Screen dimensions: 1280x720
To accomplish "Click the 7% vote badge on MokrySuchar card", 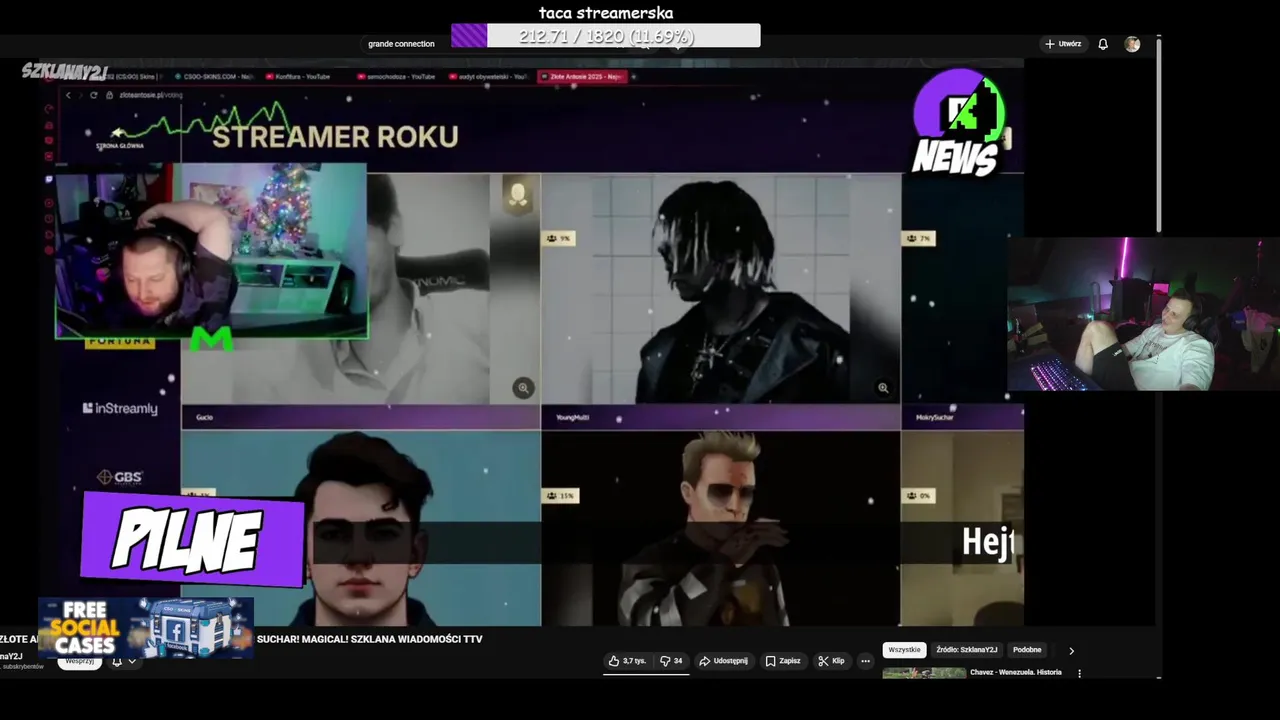I will tap(919, 238).
